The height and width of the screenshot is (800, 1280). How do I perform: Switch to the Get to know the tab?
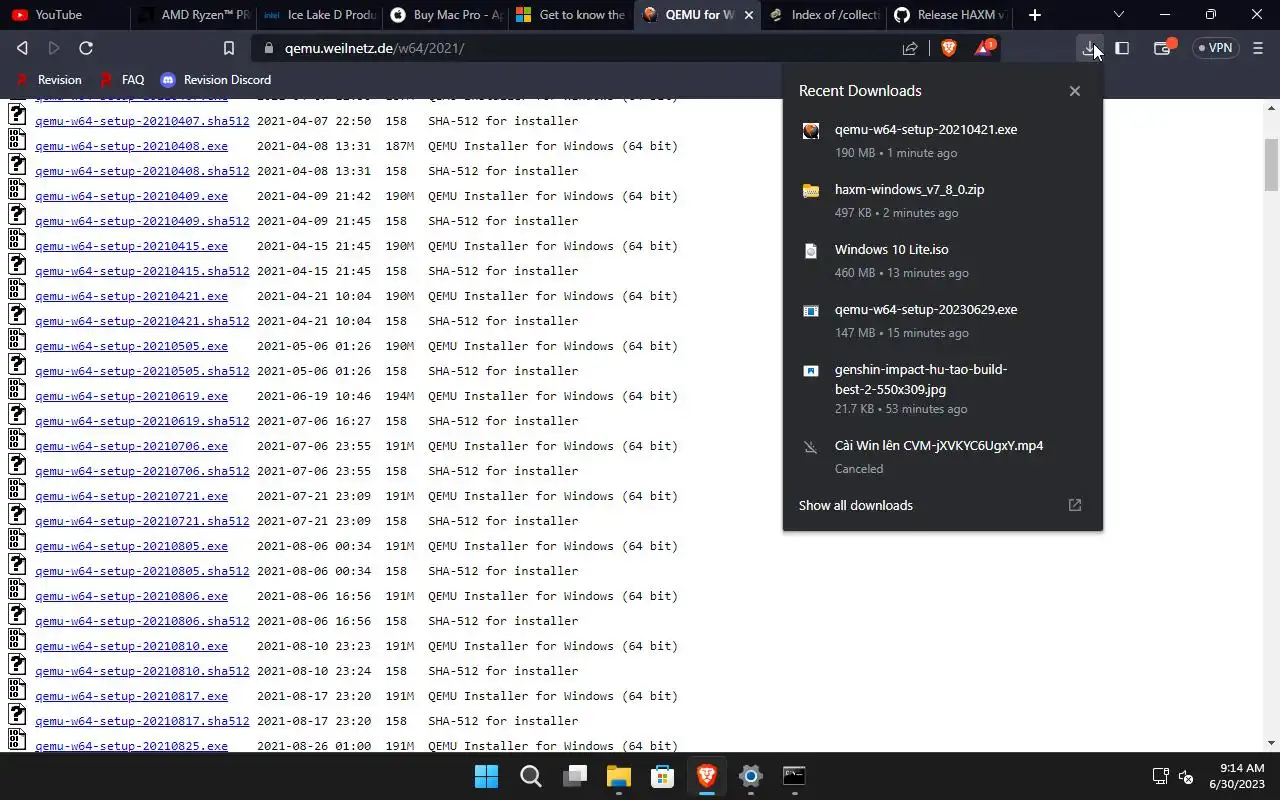click(570, 15)
